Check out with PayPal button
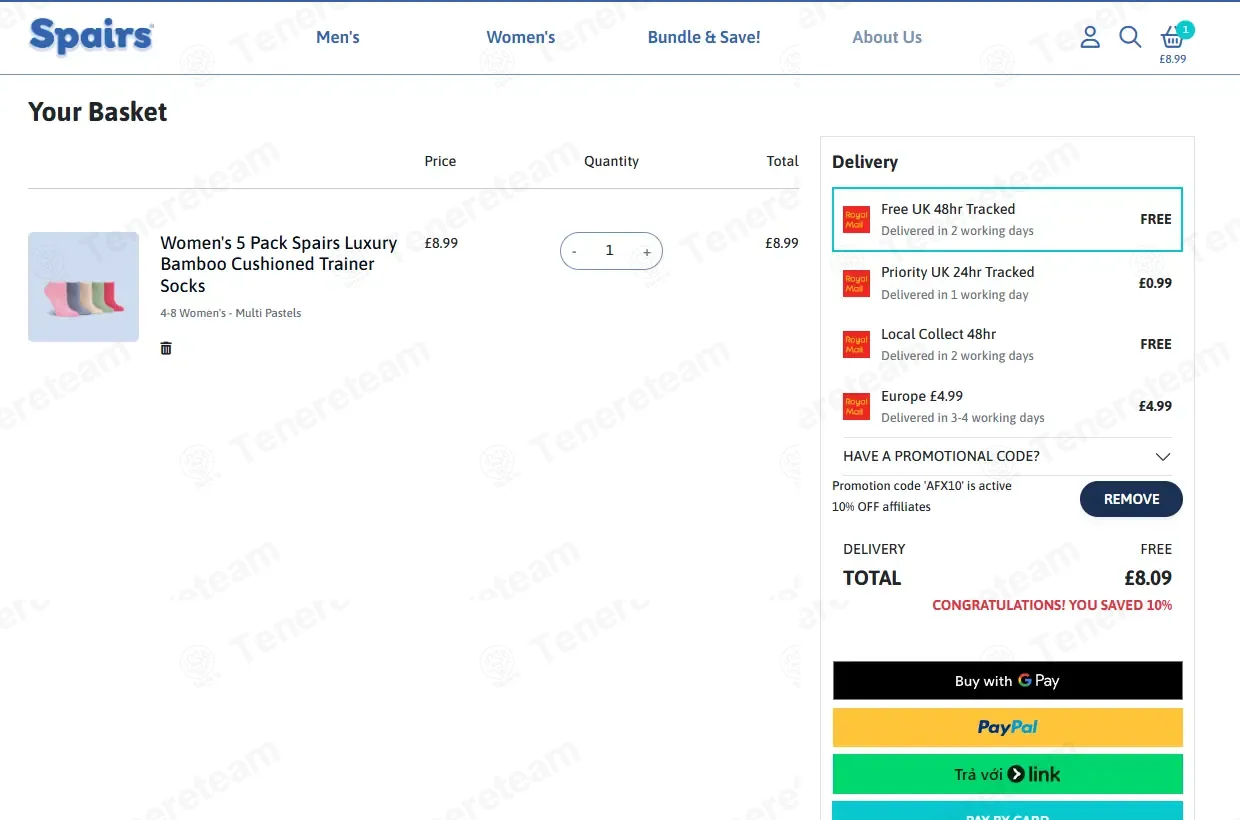 tap(1007, 727)
